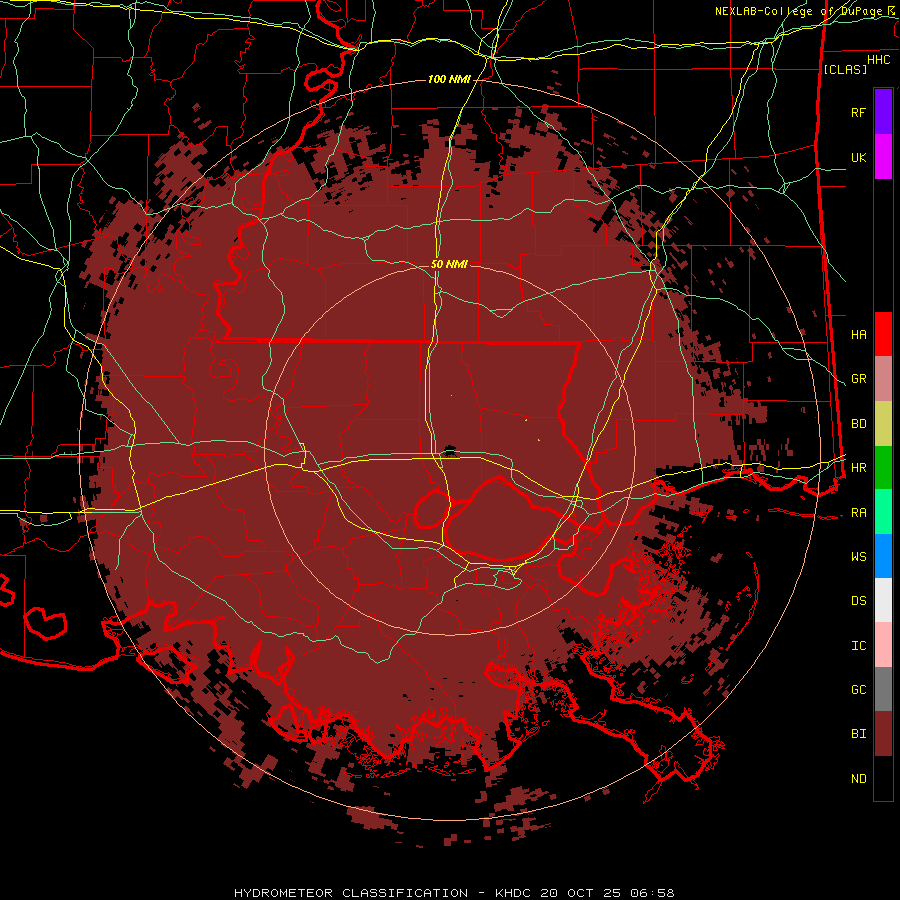
Task: Click the 'DS' legend label
Action: [859, 601]
